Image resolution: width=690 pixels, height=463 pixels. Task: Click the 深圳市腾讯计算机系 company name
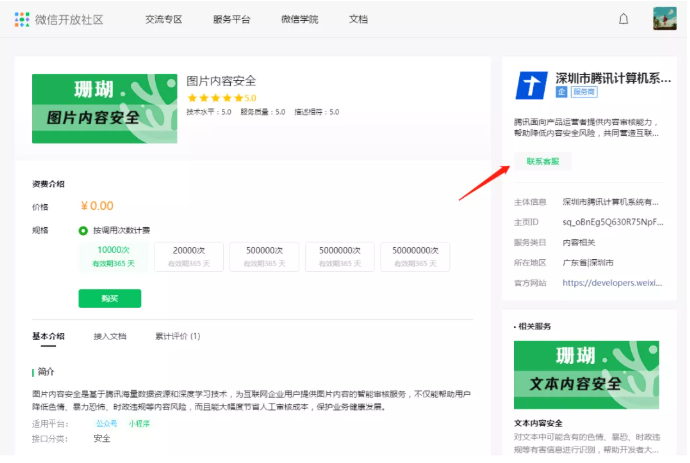pos(613,78)
